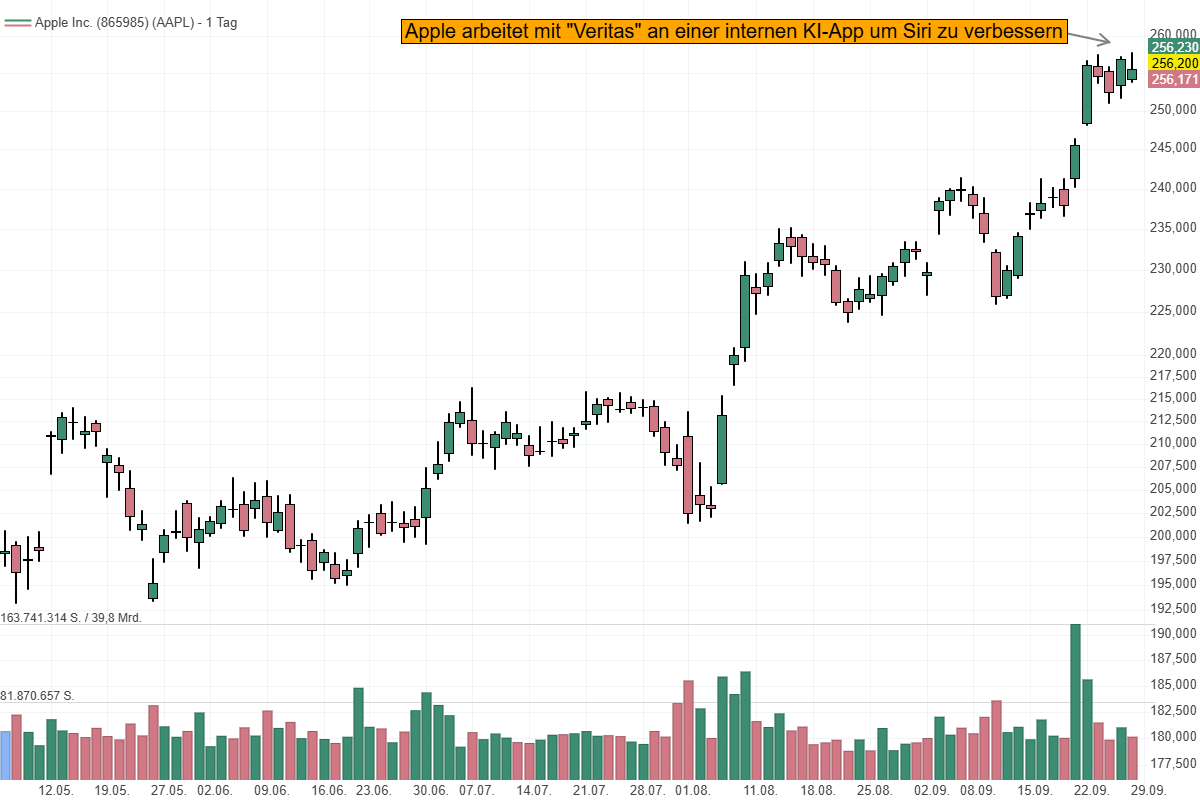Select the orange Veritas annotation text box

[x=733, y=31]
